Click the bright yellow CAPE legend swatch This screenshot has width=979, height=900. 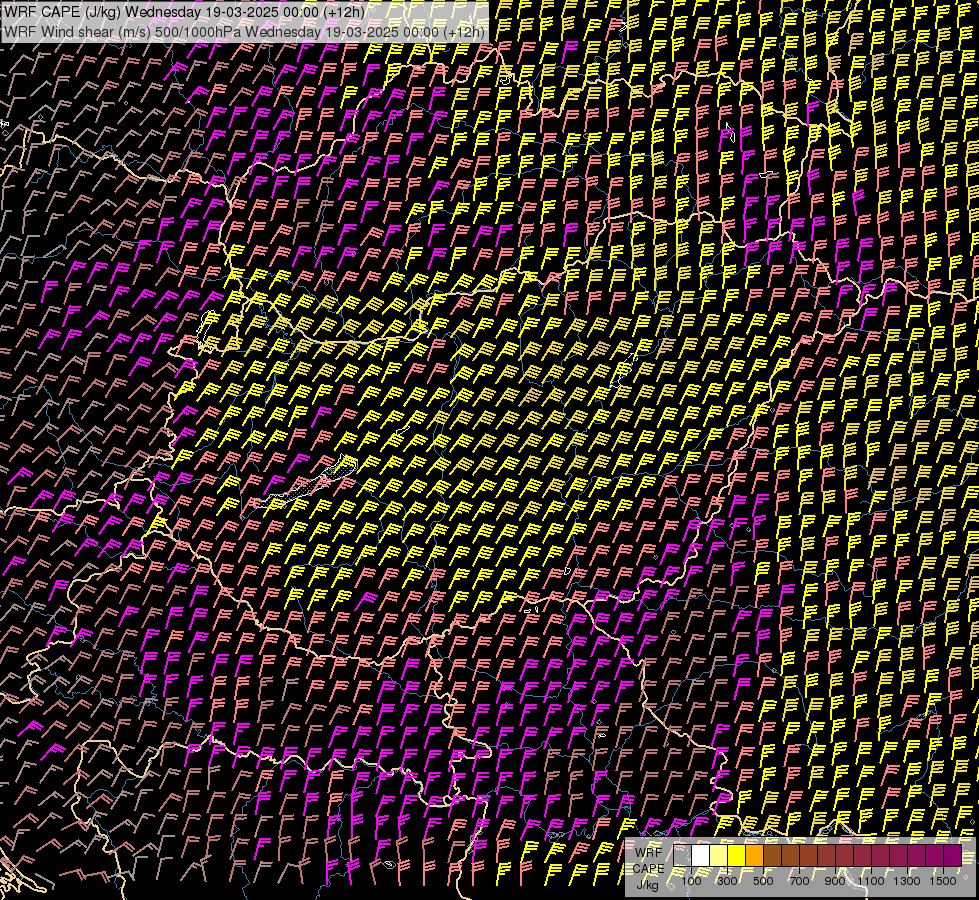737,855
